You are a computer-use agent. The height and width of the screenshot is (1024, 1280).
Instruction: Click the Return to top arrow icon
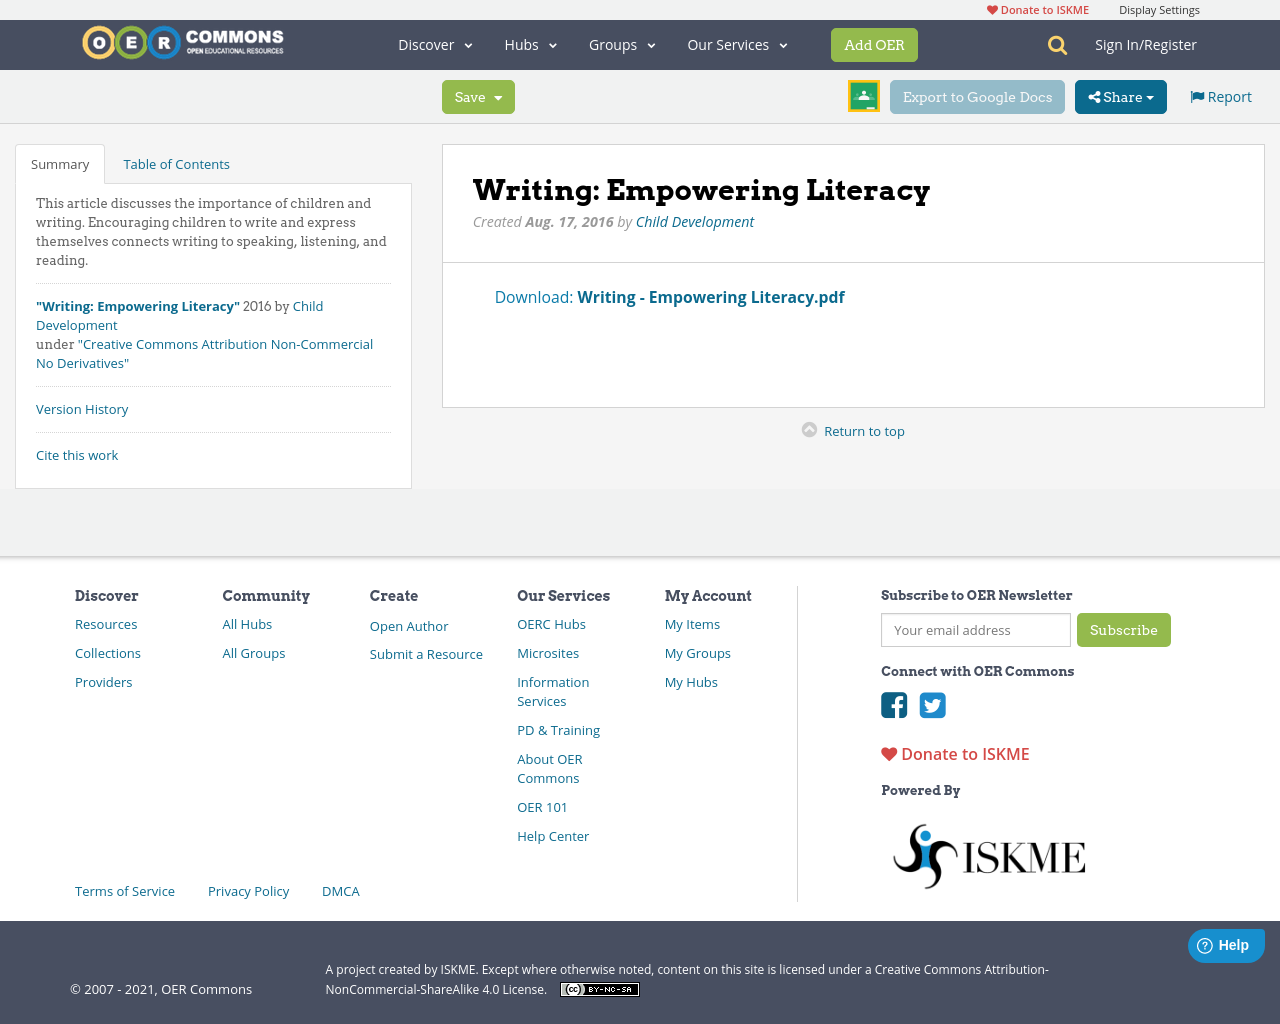tap(808, 428)
